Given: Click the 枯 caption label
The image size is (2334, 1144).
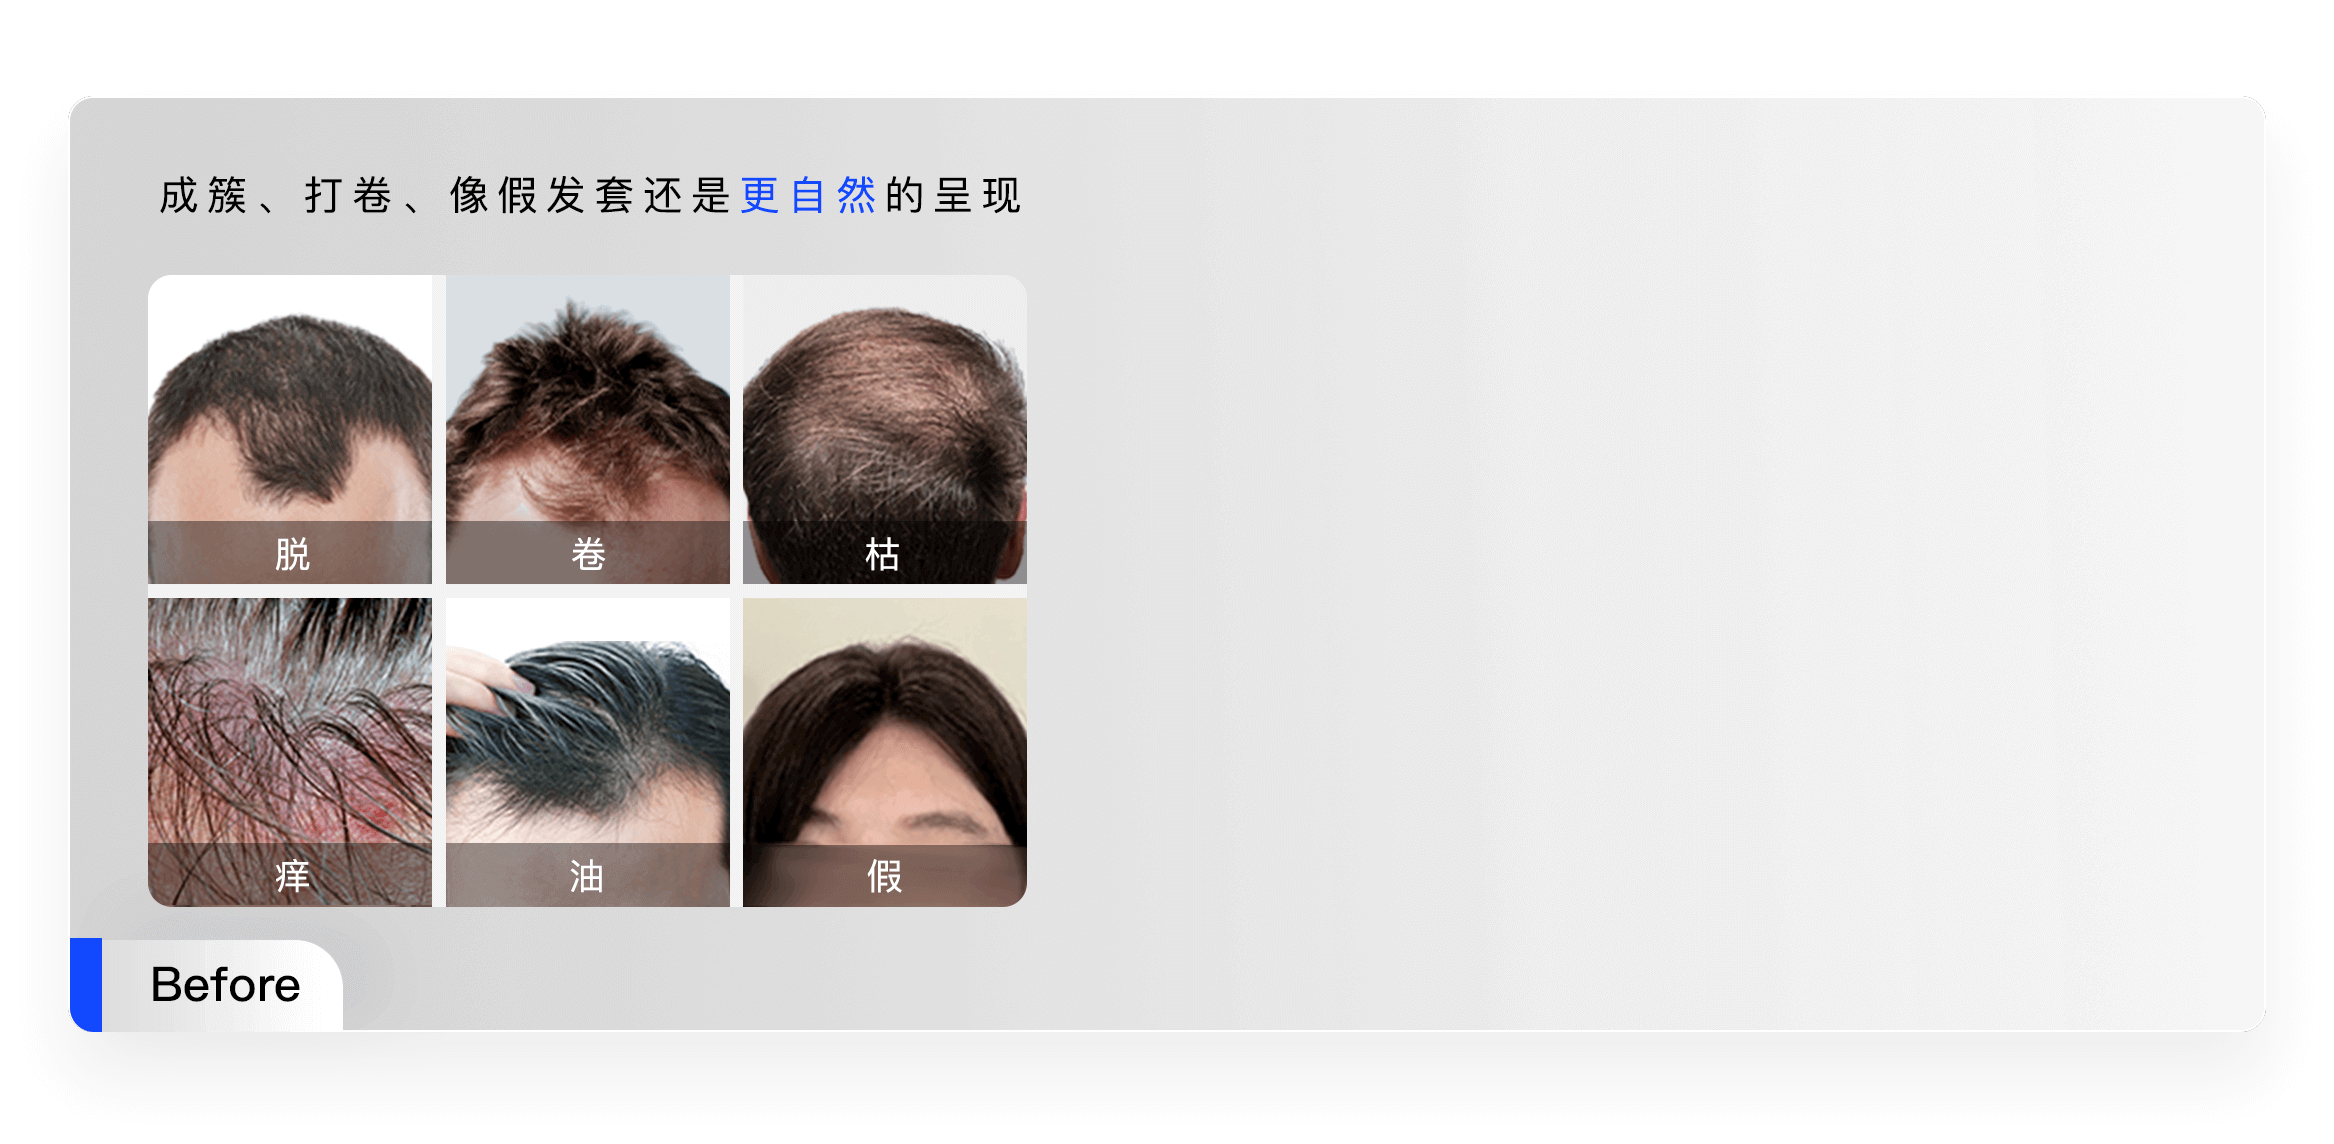Looking at the screenshot, I should point(882,553).
